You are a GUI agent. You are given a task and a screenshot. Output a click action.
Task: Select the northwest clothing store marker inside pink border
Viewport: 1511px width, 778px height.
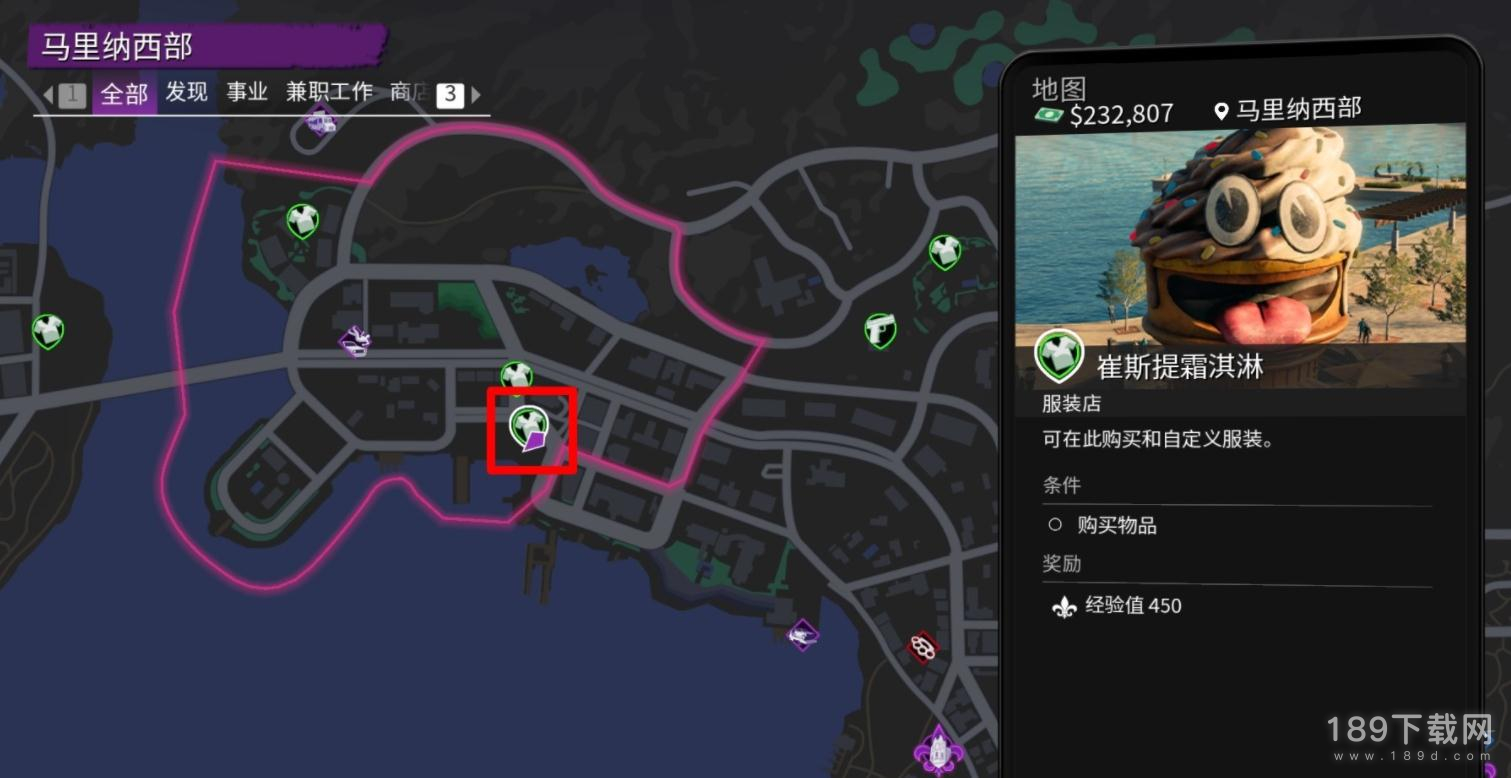pyautogui.click(x=302, y=220)
